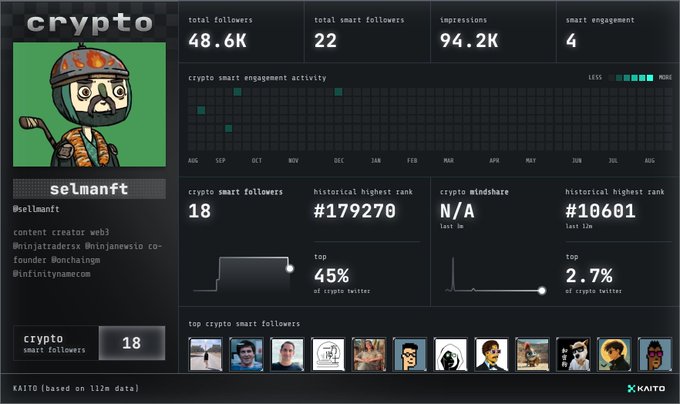Image resolution: width=680 pixels, height=404 pixels.
Task: Click the crypto mindshare N/A value
Action: point(457,211)
